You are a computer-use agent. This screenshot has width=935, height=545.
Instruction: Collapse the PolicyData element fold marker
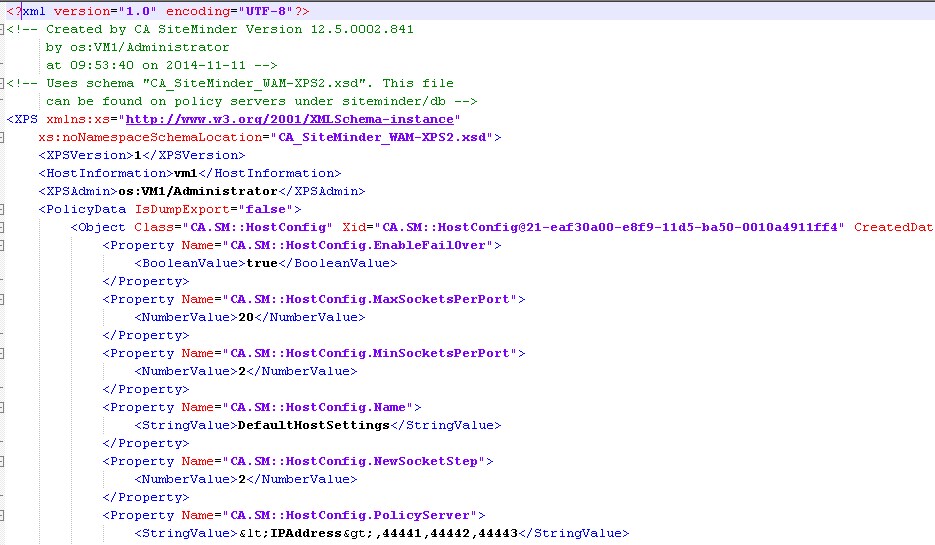[x=2, y=209]
